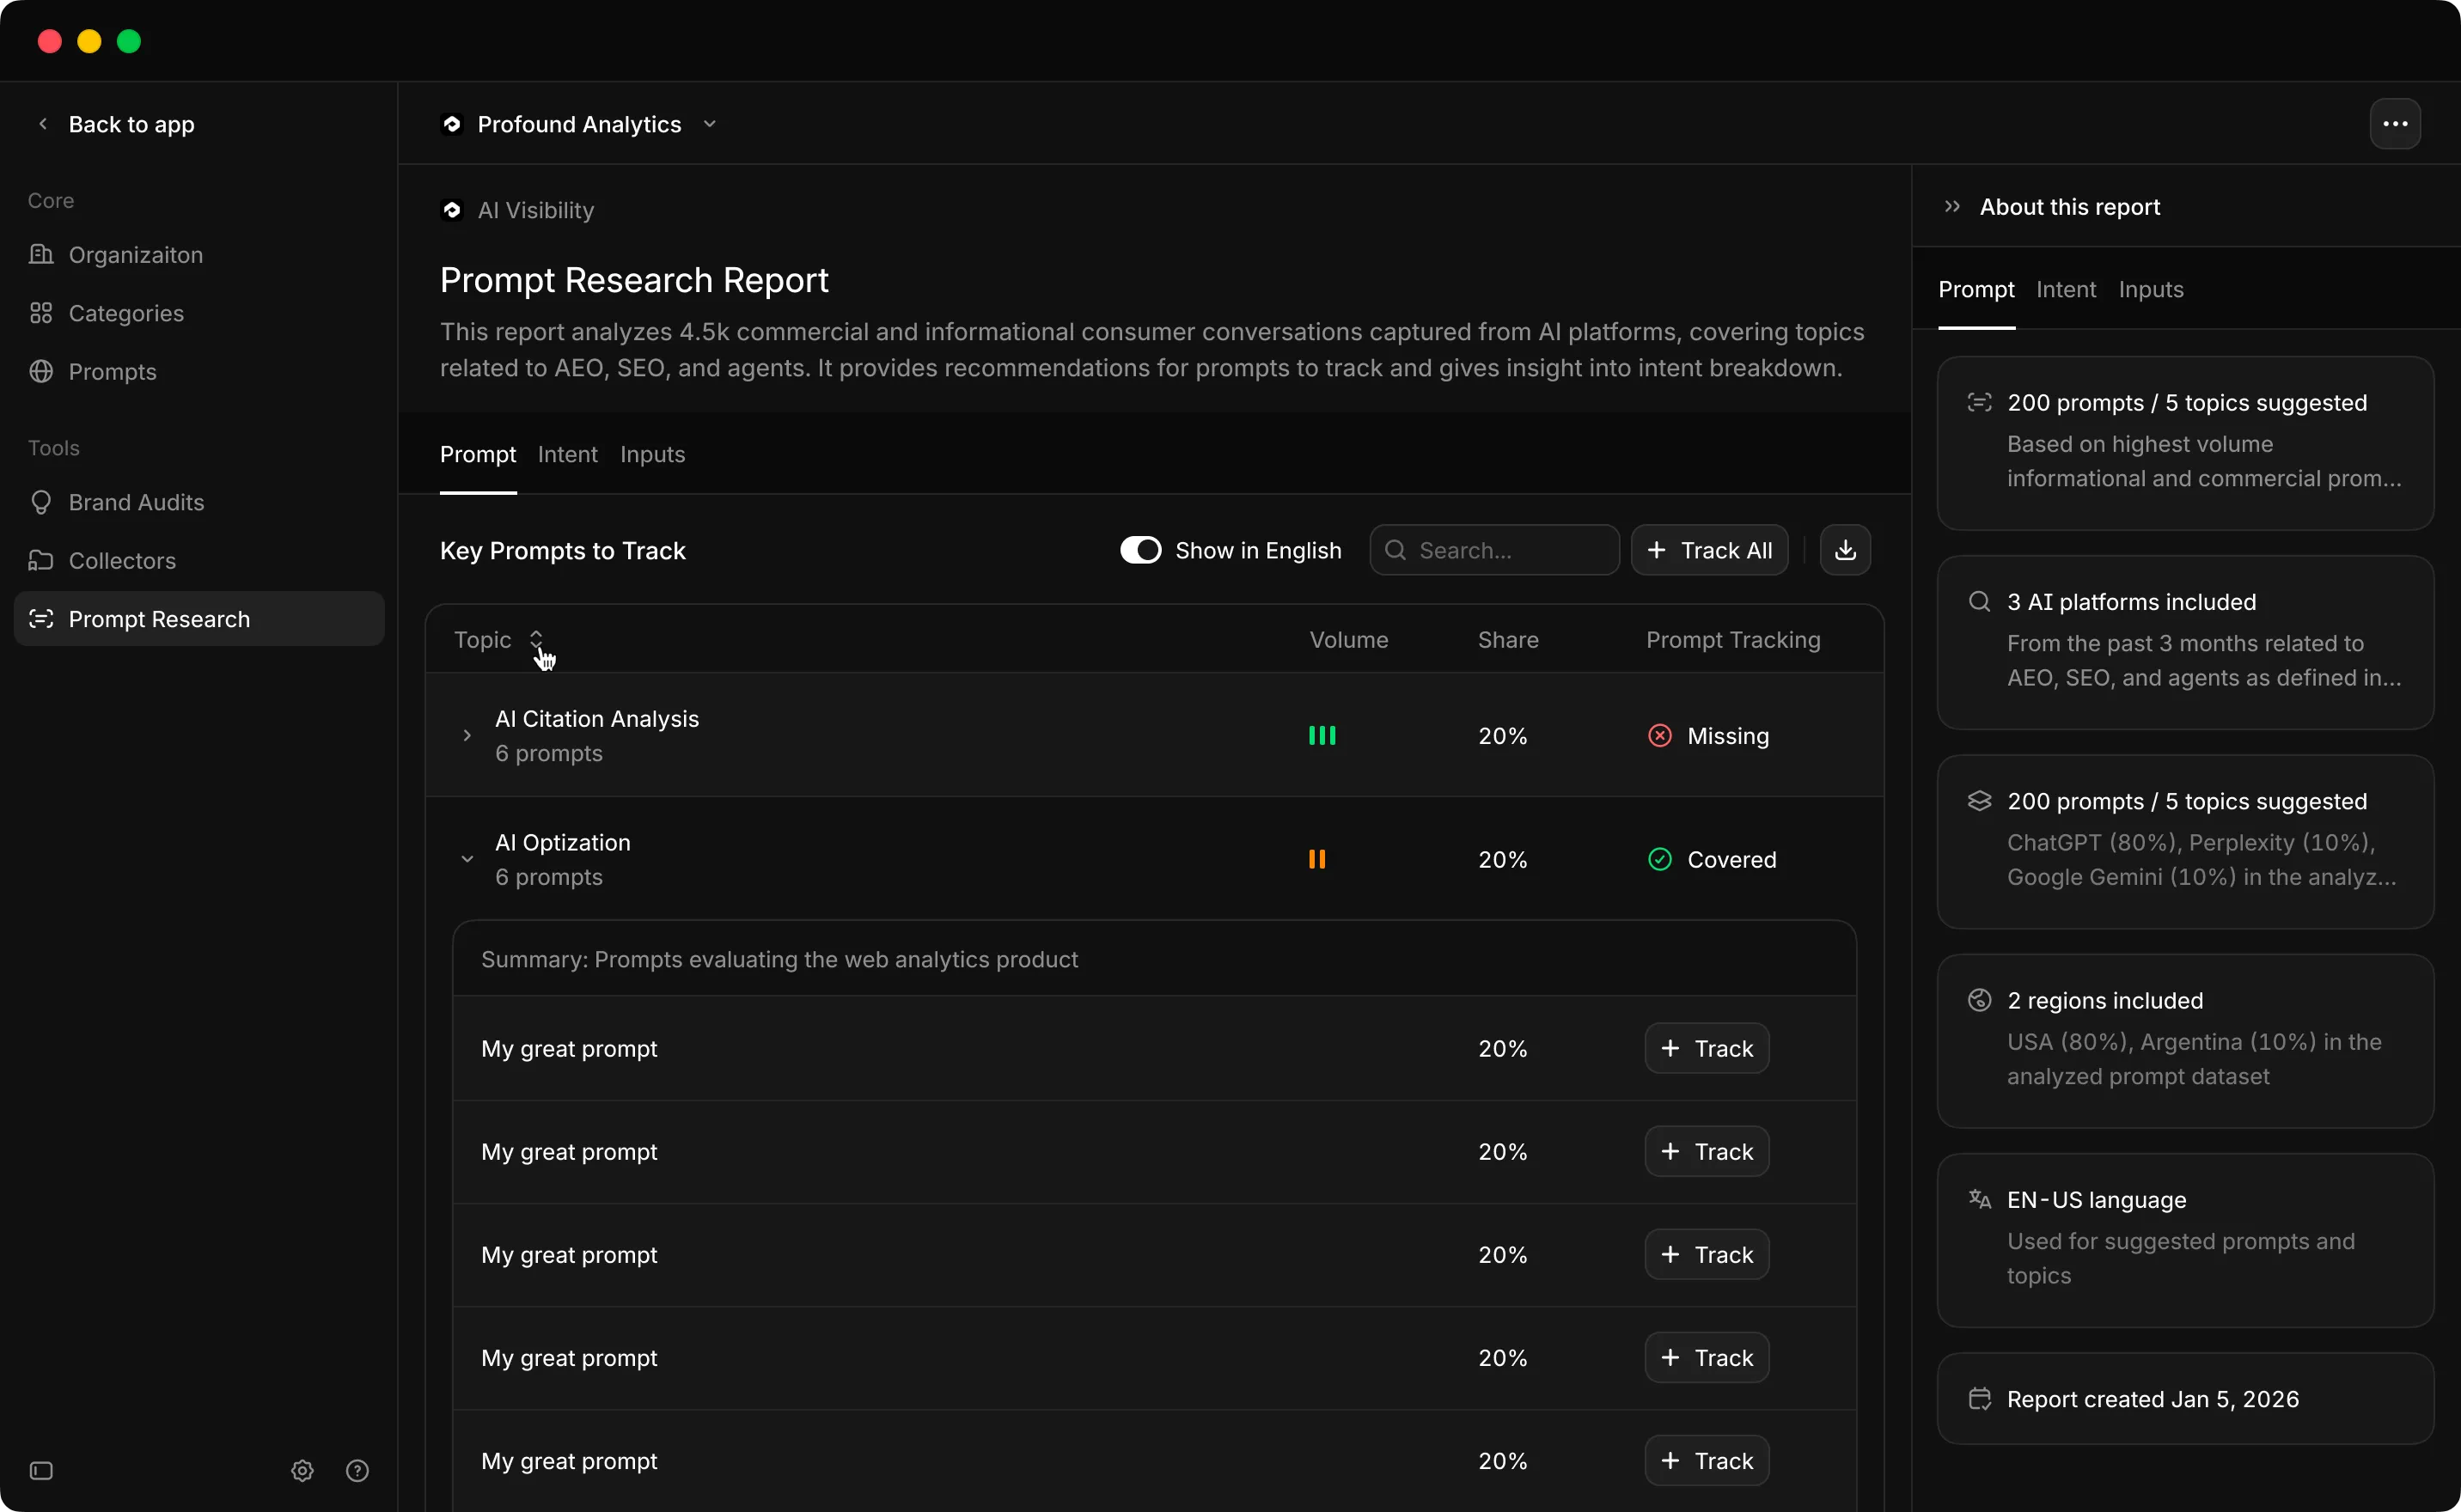Click the Covered status green check icon
This screenshot has width=2461, height=1512.
coord(1660,860)
